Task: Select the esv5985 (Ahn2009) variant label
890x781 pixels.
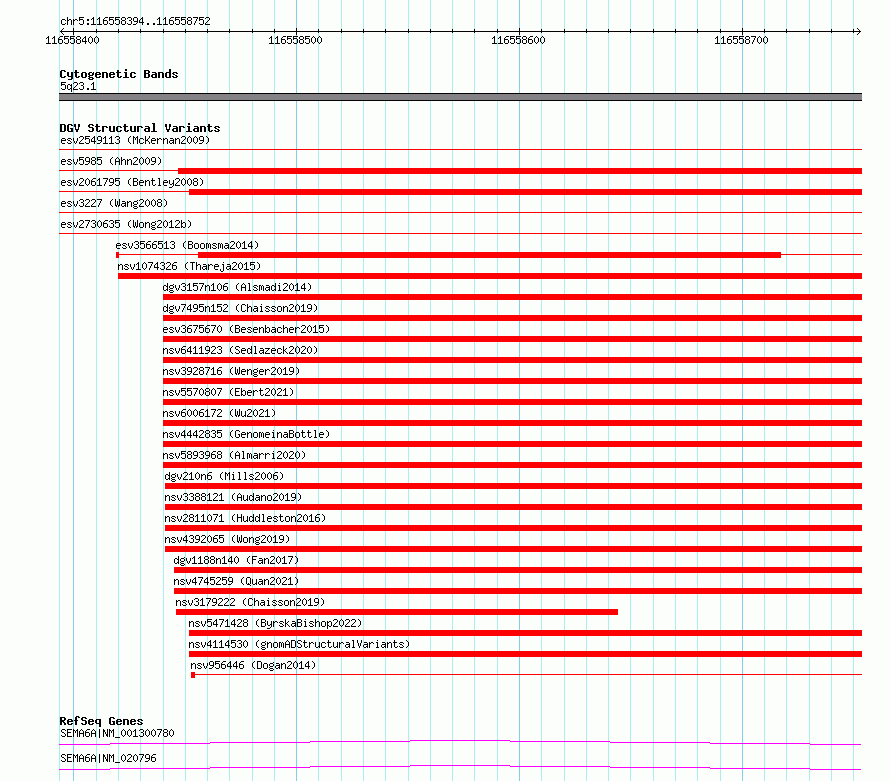Action: click(x=111, y=161)
